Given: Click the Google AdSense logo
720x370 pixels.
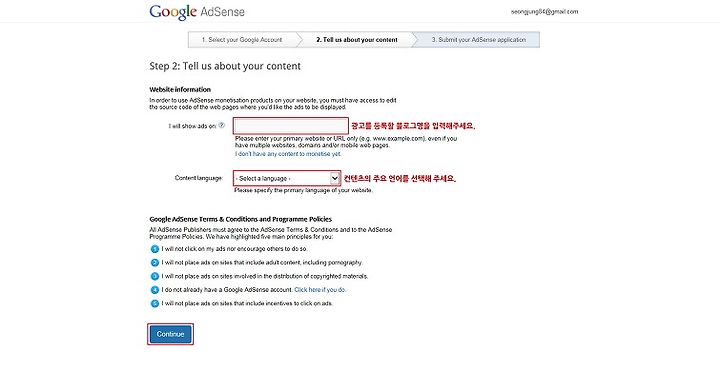Looking at the screenshot, I should pos(197,12).
